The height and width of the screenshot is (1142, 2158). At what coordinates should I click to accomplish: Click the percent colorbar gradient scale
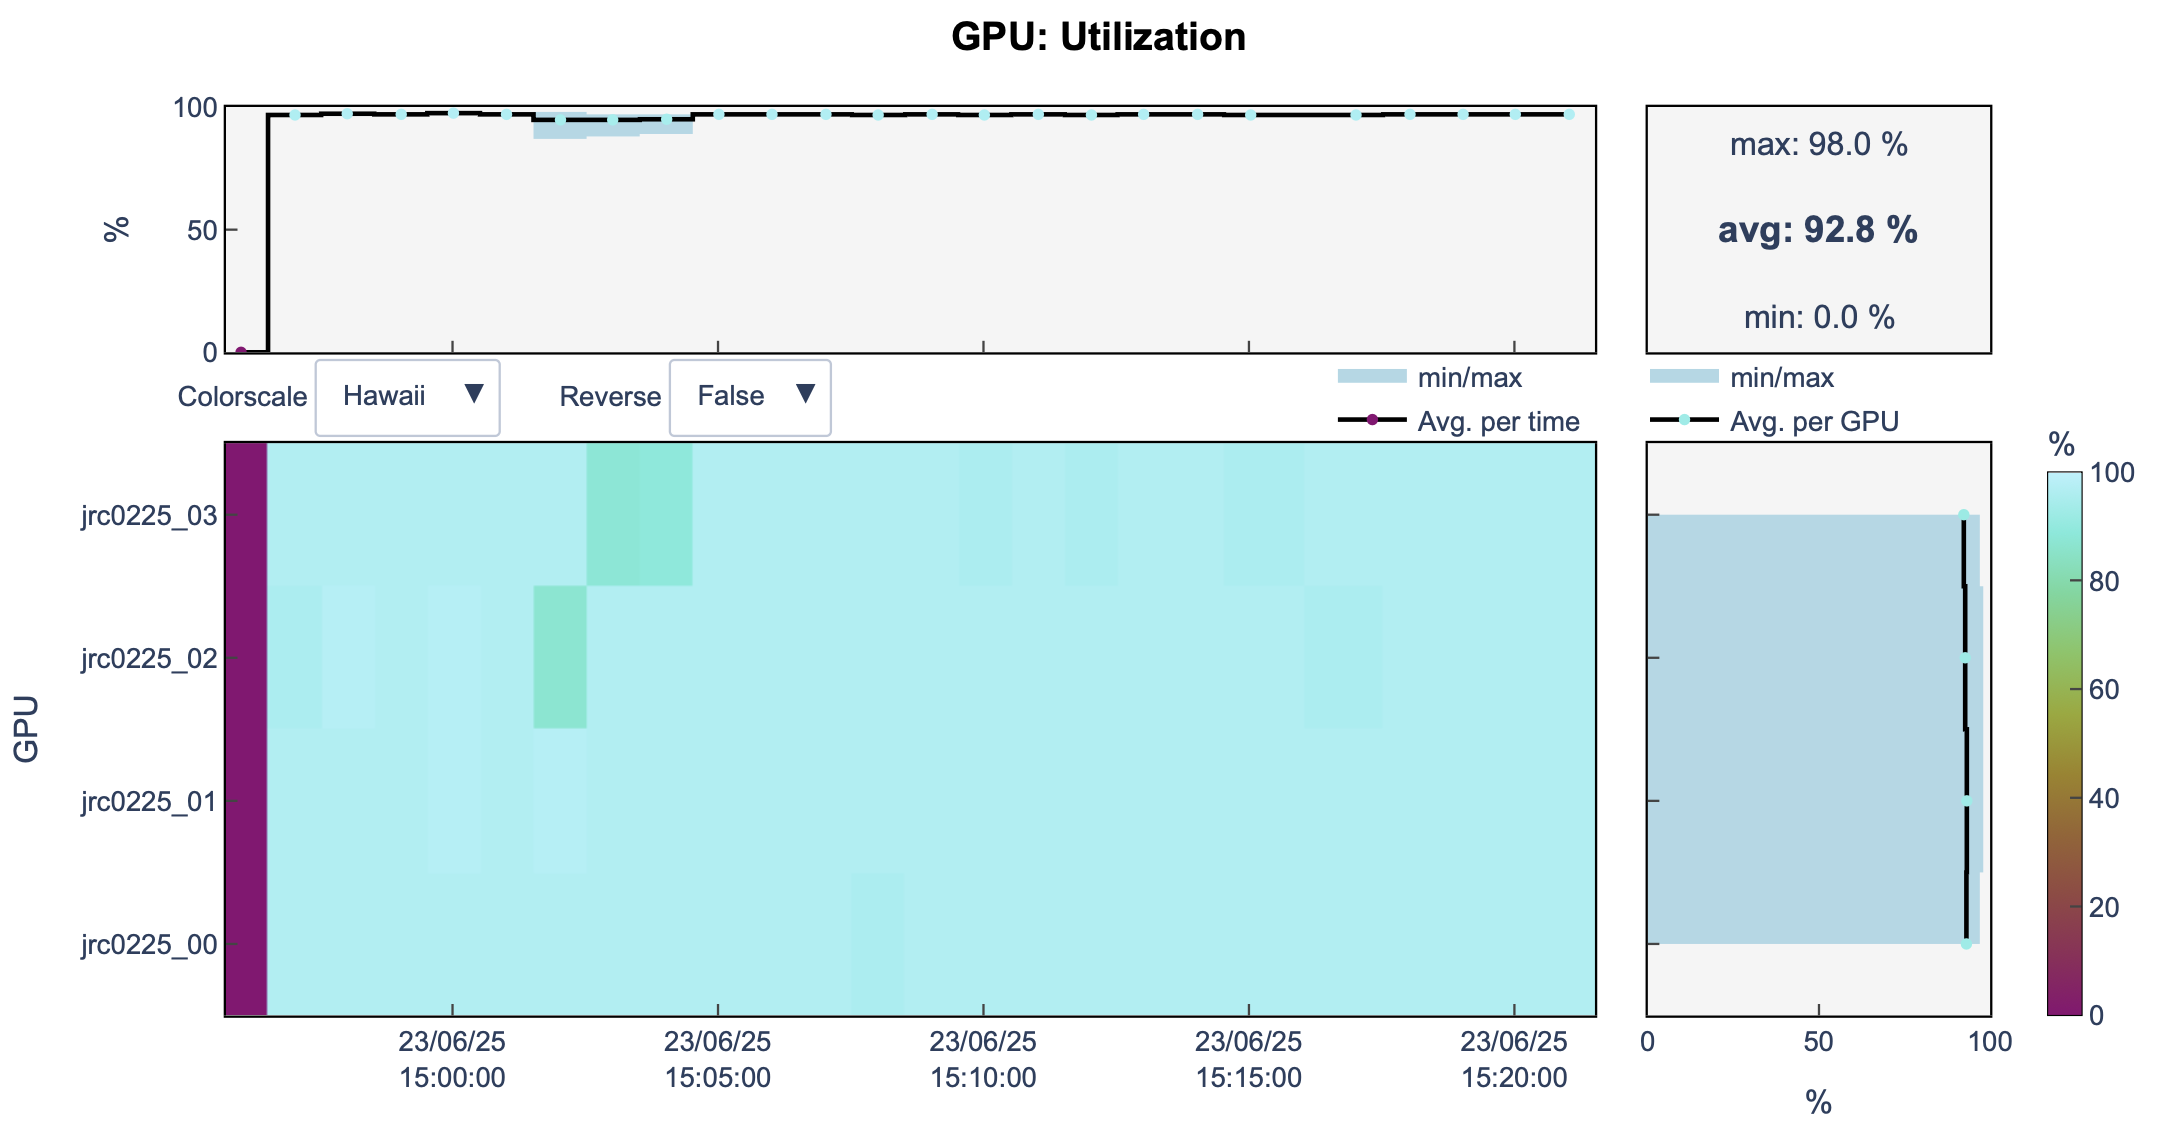coord(2064,743)
